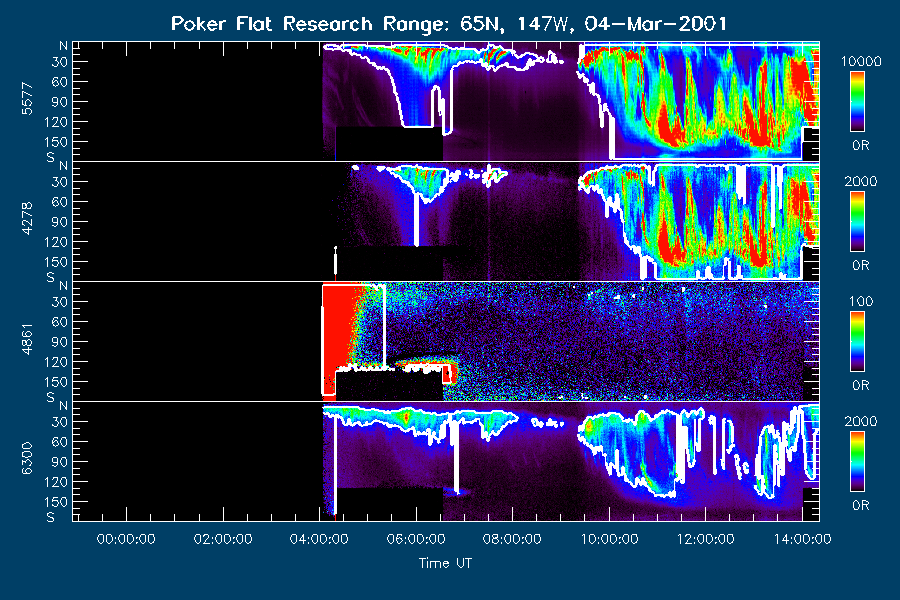900x600 pixels.
Task: Click the 5577 wavelength panel label
Action: 27,99
